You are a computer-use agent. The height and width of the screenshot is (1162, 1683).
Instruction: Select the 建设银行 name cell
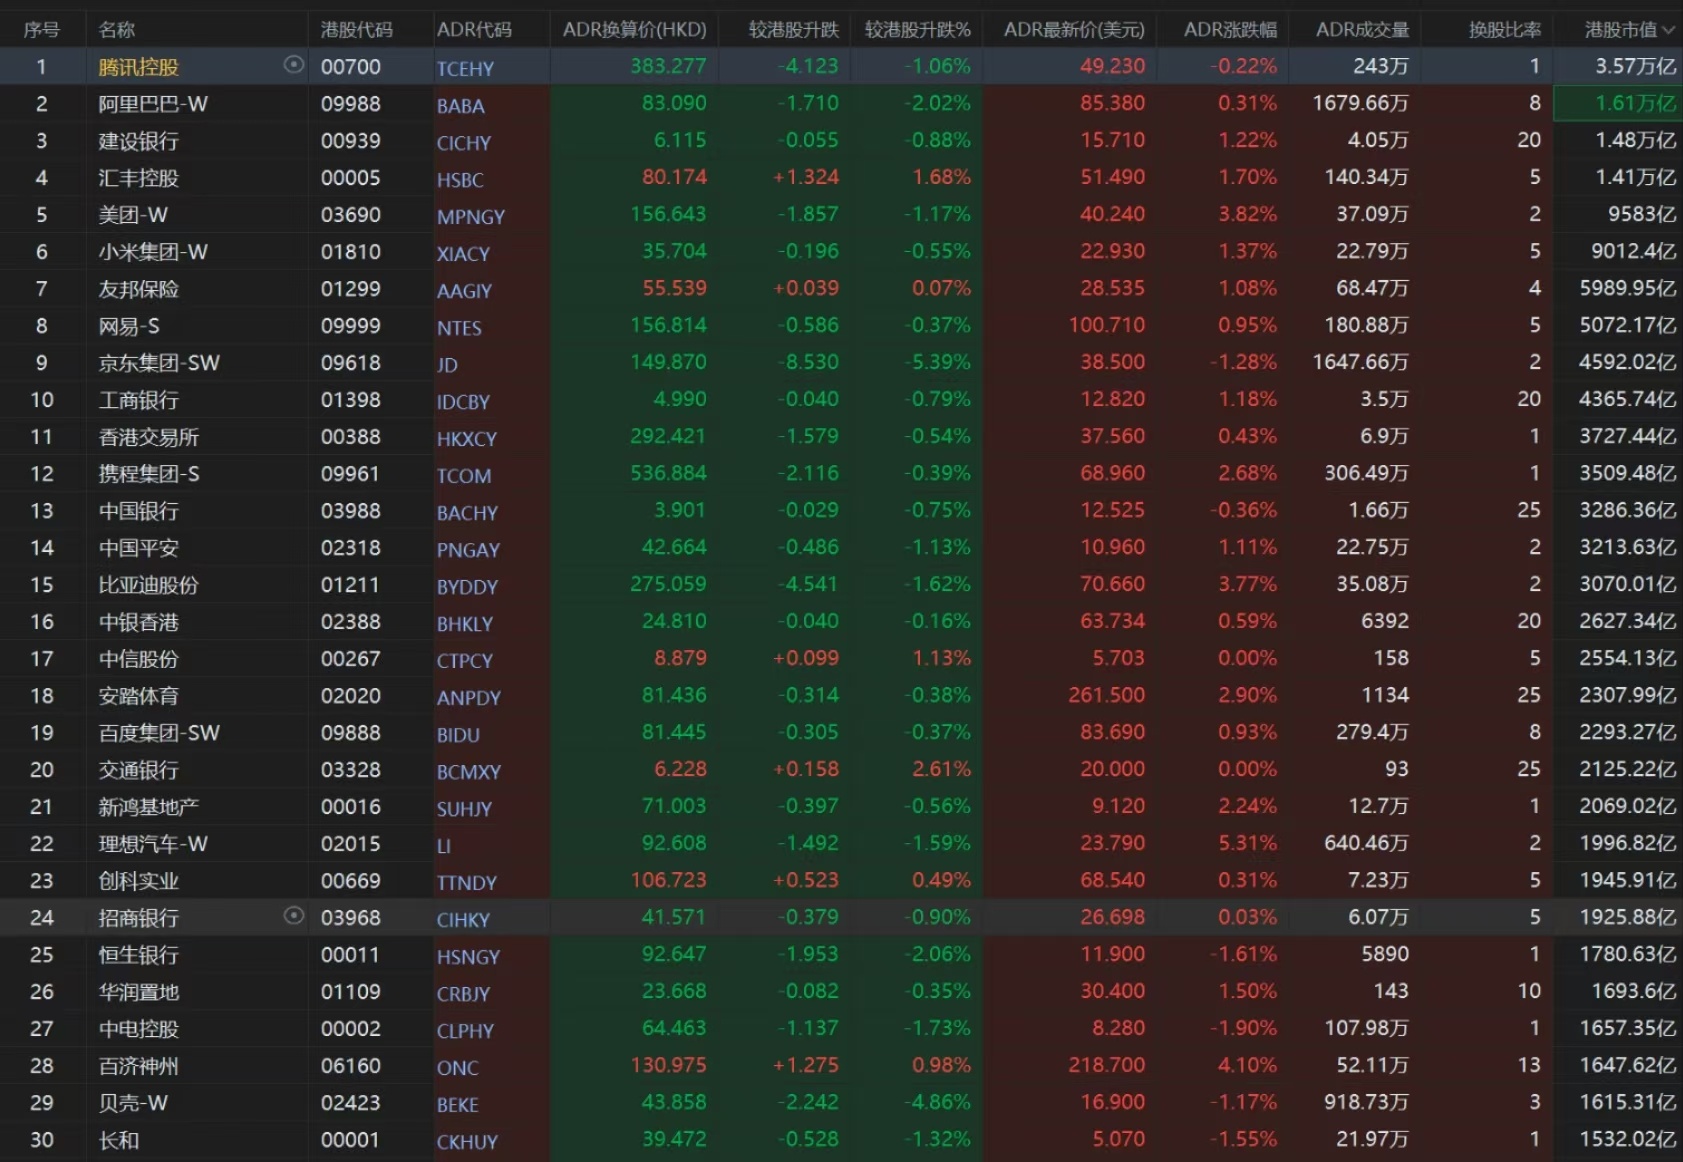(x=139, y=141)
